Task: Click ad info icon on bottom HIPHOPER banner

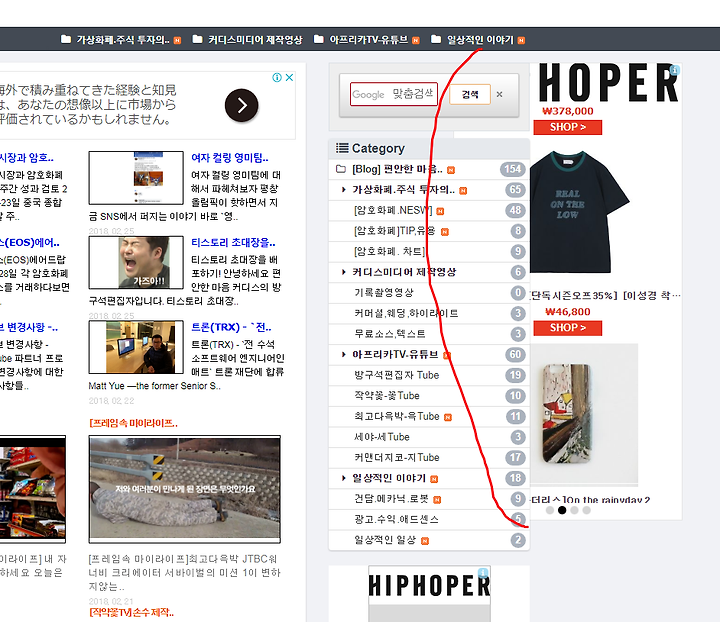Action: 483,572
